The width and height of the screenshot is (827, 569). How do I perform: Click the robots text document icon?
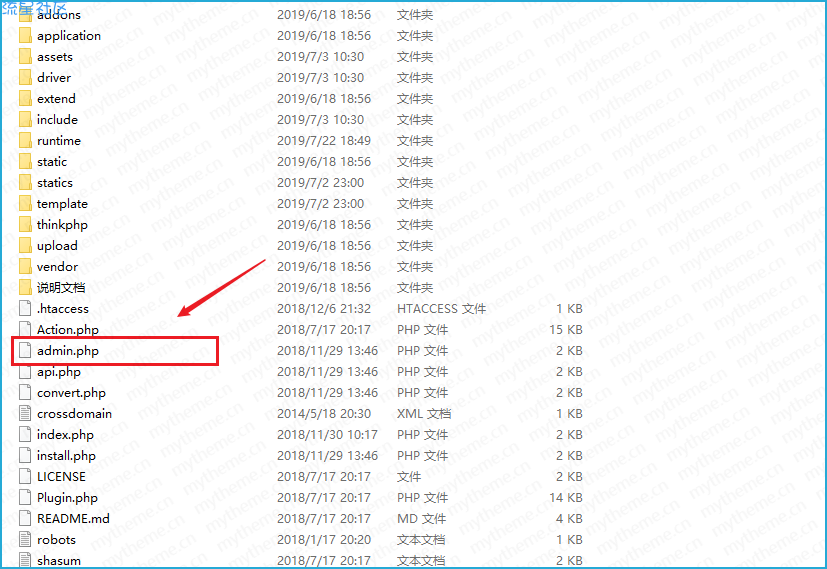(x=25, y=539)
